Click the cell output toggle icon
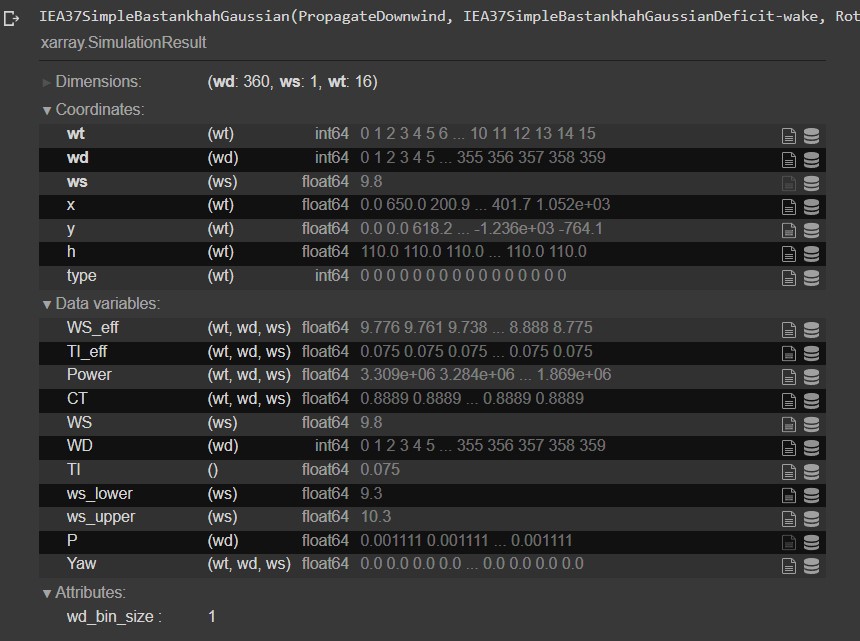Screen dimensions: 860x641 click(x=12, y=19)
